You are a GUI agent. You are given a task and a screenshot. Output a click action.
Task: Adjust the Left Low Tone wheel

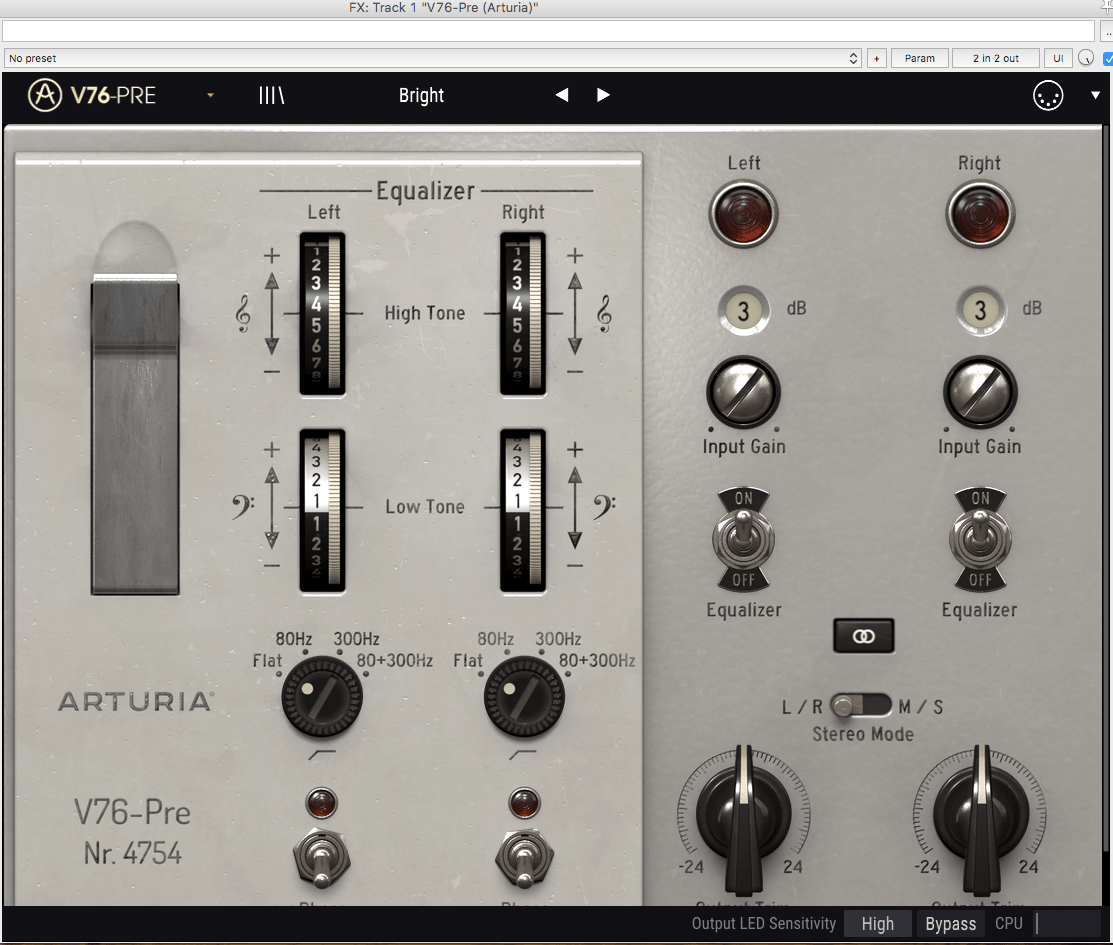pos(322,510)
